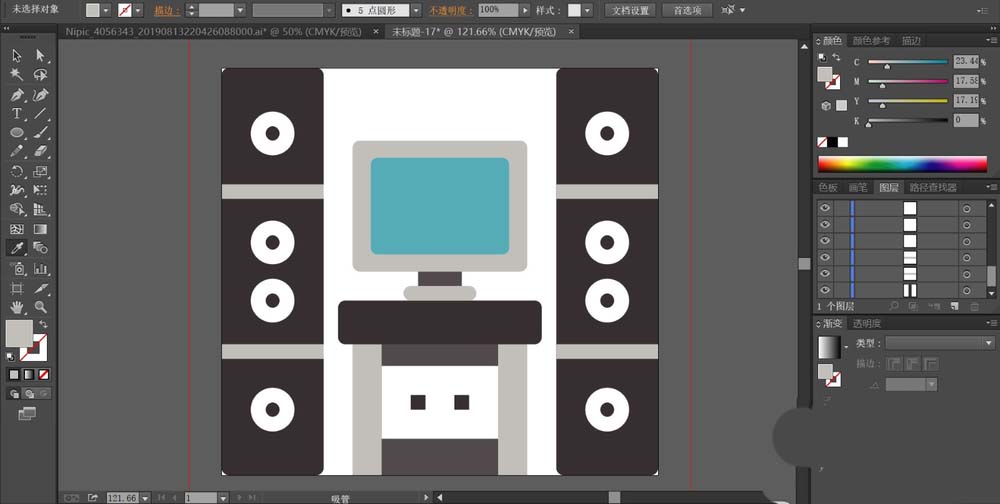Screen dimensions: 1000x504
Task: Activate the Type tool
Action: click(x=17, y=114)
